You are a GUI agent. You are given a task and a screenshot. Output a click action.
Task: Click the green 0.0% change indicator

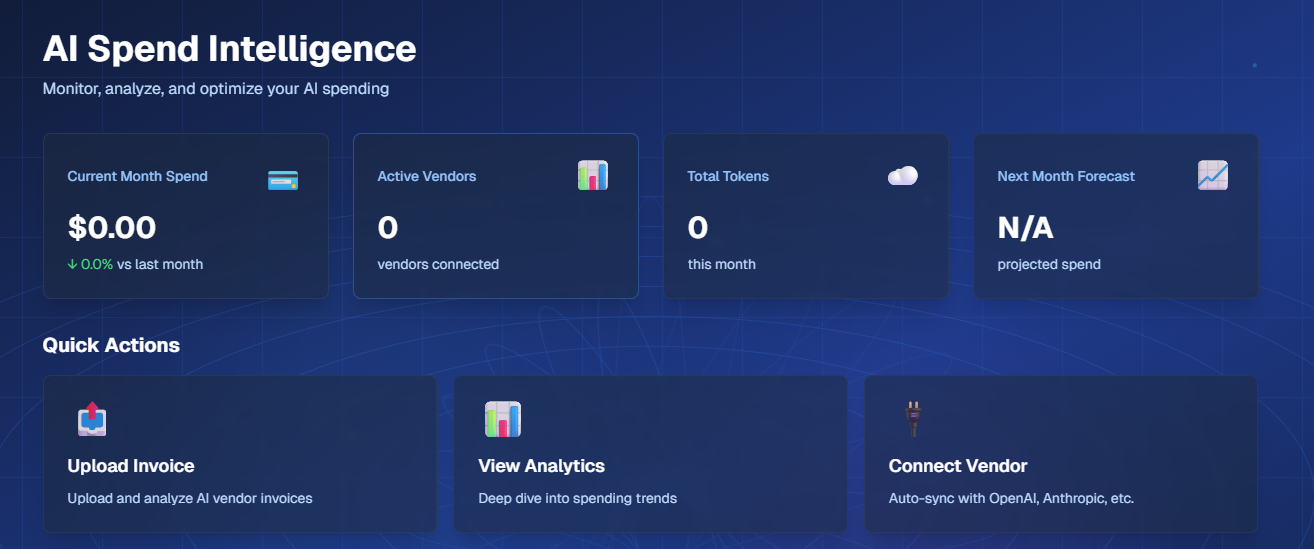(90, 264)
